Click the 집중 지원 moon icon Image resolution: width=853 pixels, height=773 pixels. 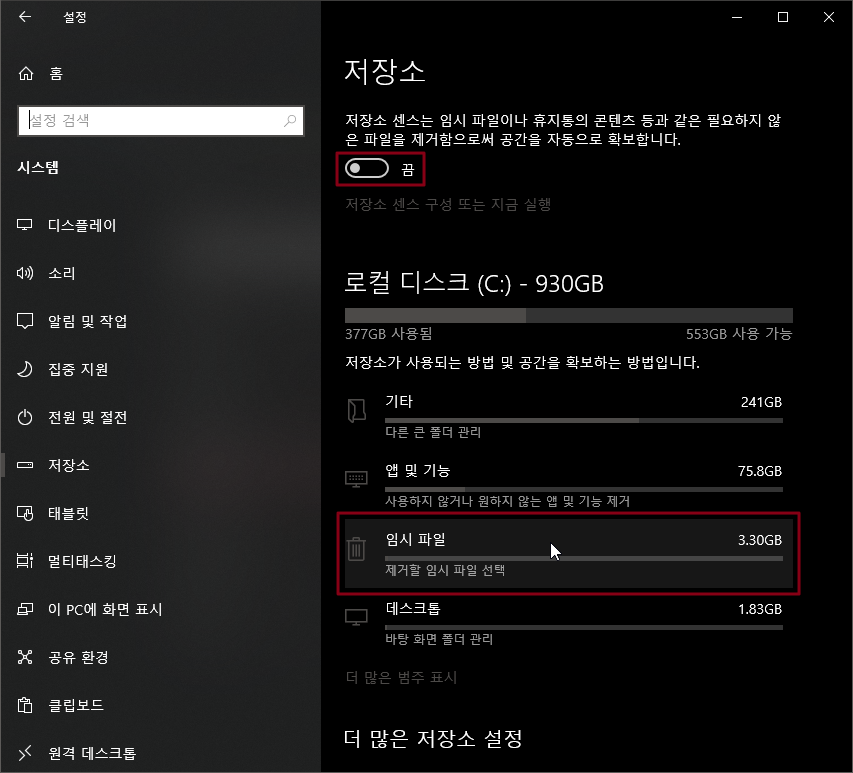[x=25, y=369]
